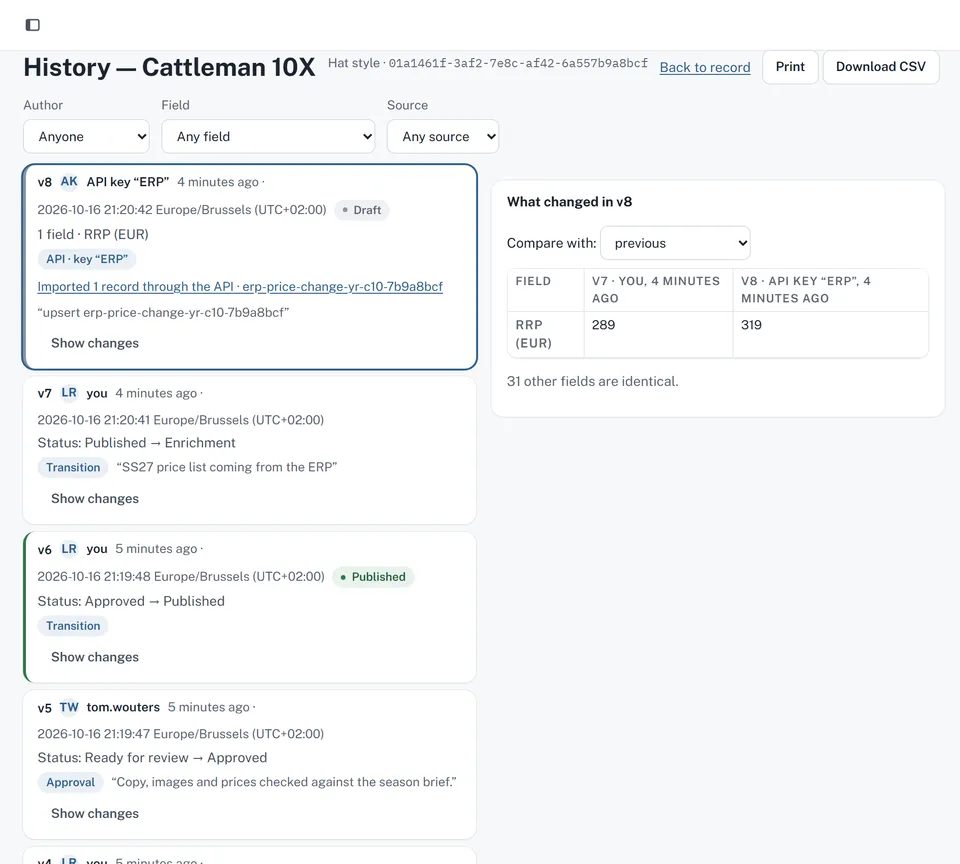This screenshot has height=864, width=960.
Task: Click the Approval tag on v5
Action: tap(70, 782)
